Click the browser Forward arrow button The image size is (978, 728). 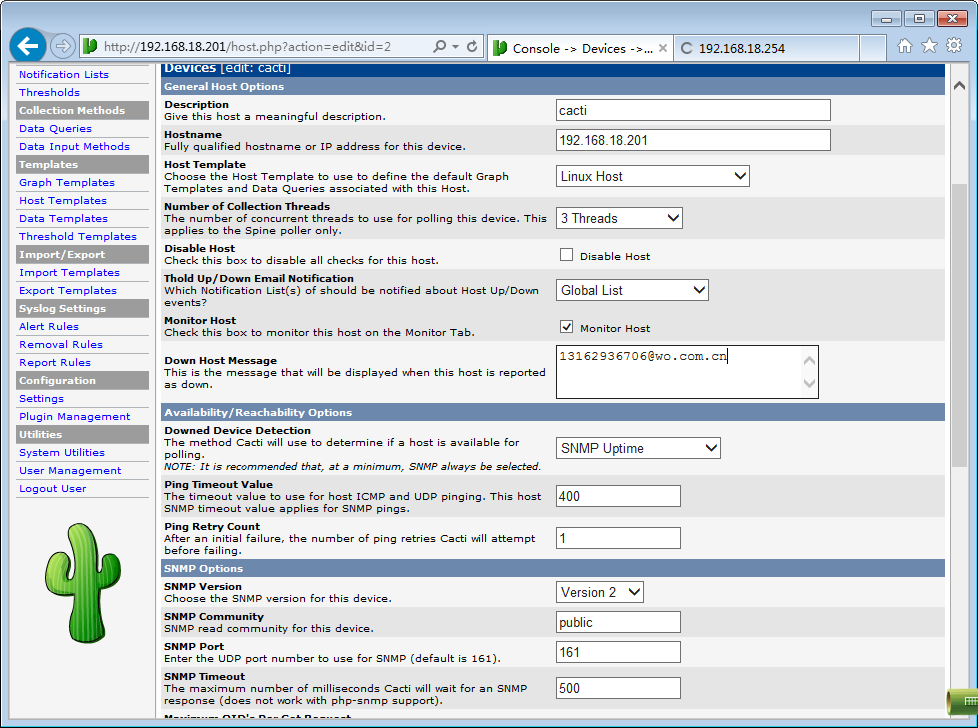62,46
